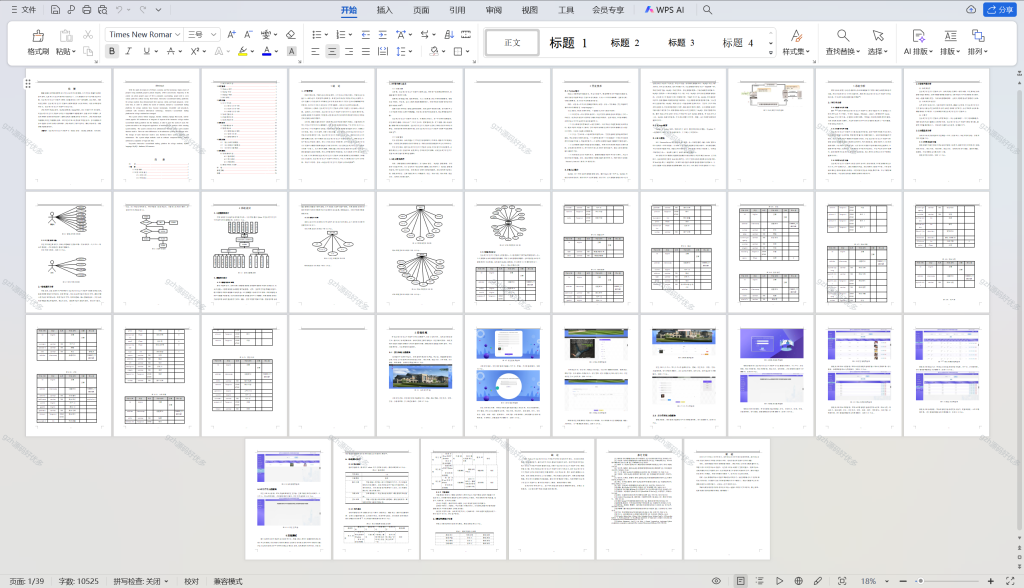Screen dimensions: 1024x588
Task: Click the Decrease Indent icon
Action: 366,35
